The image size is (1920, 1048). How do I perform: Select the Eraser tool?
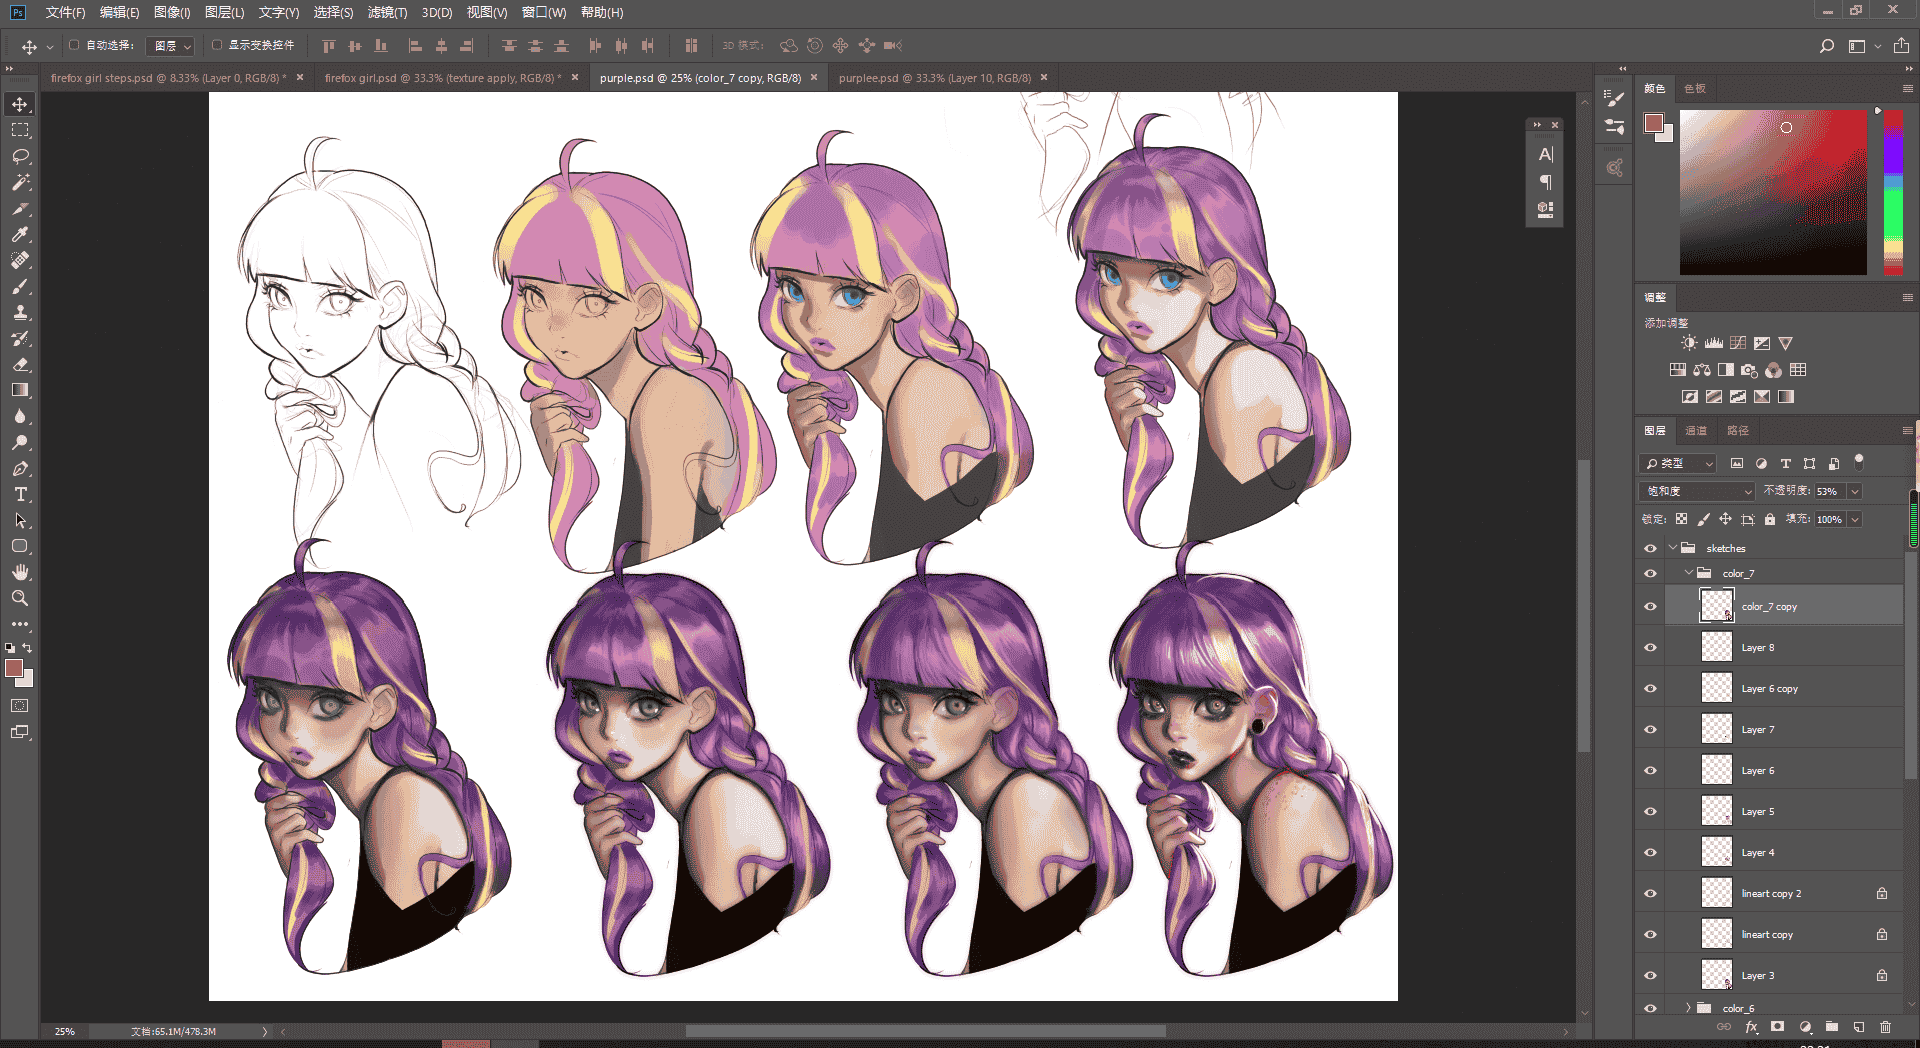(x=20, y=364)
